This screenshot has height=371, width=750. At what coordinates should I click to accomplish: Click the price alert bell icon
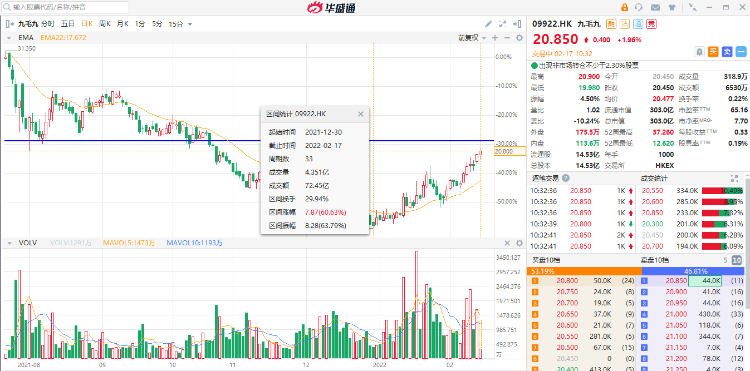(699, 51)
